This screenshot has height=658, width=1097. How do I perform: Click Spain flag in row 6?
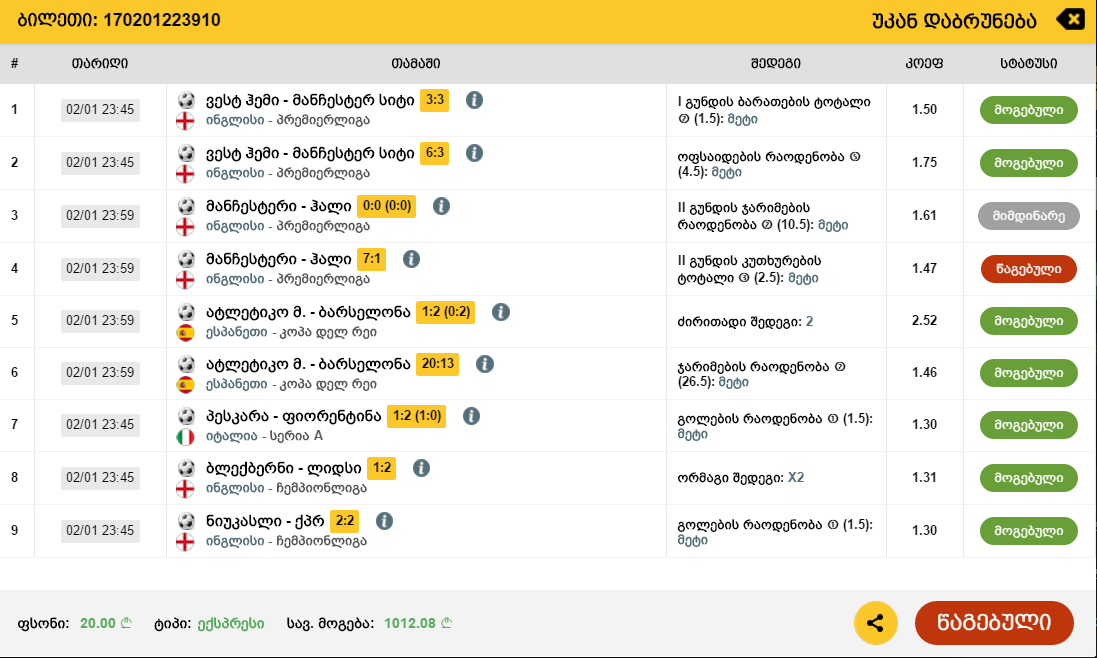(x=185, y=385)
